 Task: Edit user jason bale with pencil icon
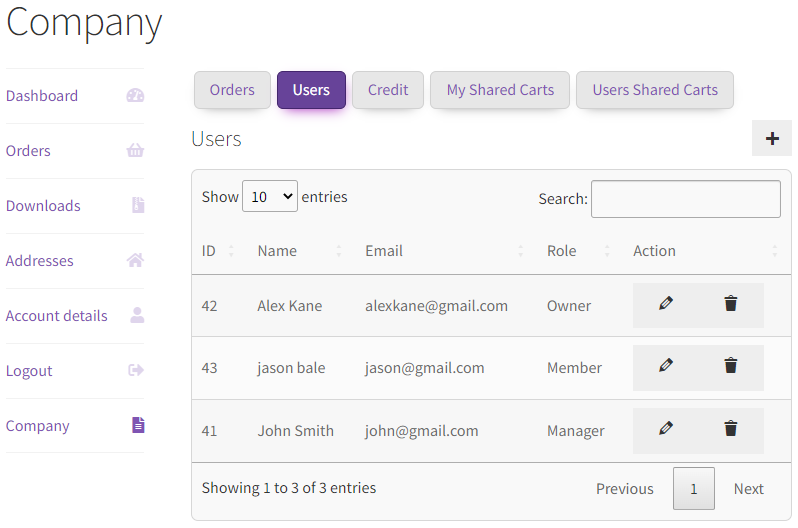click(x=666, y=365)
